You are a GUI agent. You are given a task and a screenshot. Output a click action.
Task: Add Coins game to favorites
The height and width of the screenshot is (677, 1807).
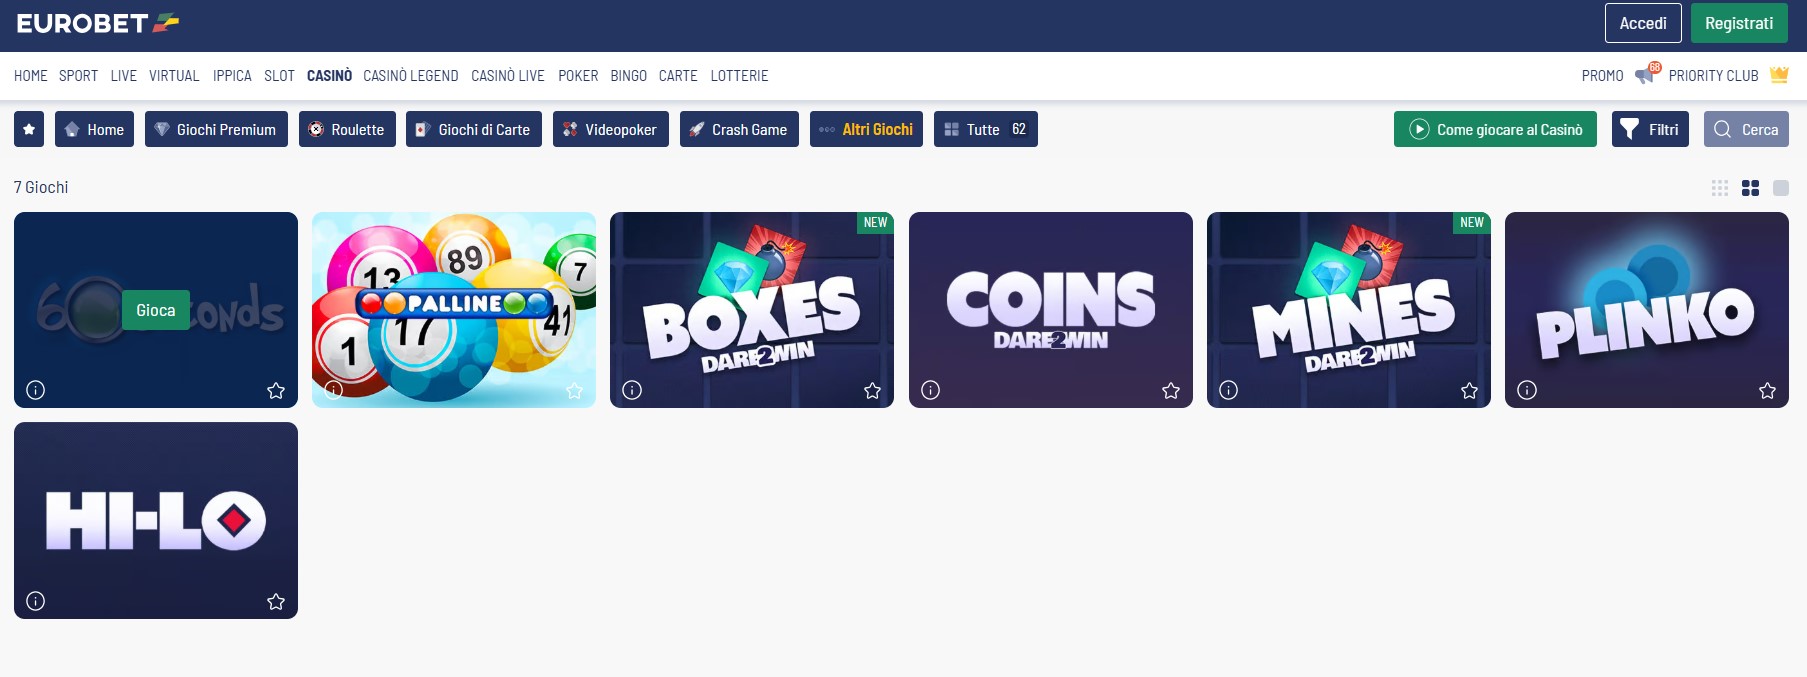pos(1171,390)
